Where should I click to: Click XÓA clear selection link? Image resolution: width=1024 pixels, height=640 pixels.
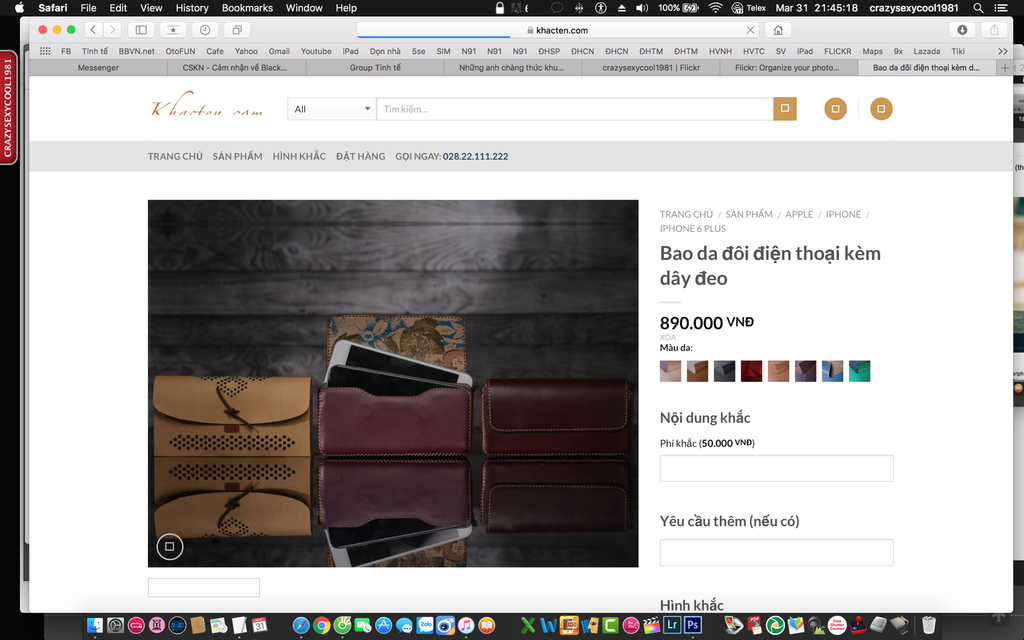(x=667, y=338)
